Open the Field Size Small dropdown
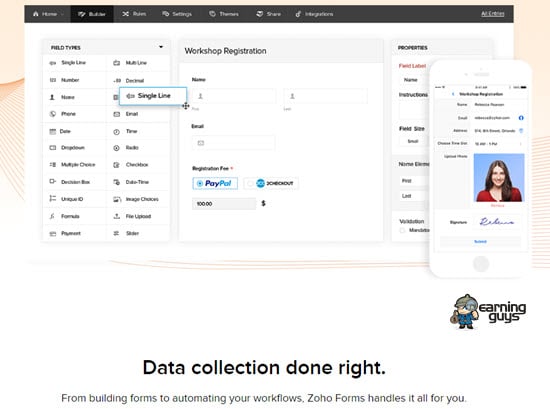 414,141
